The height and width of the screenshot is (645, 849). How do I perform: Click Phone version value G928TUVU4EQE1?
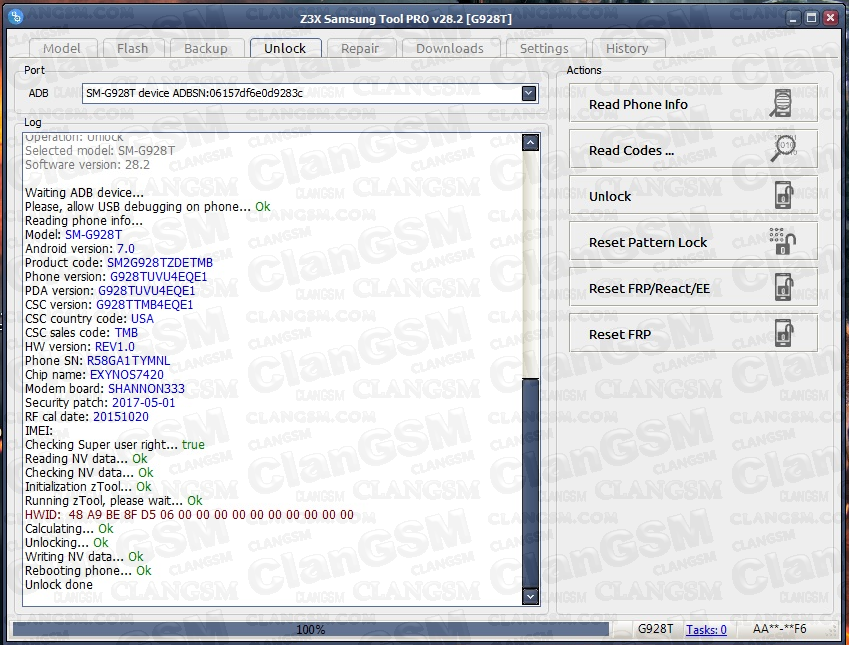pos(159,277)
